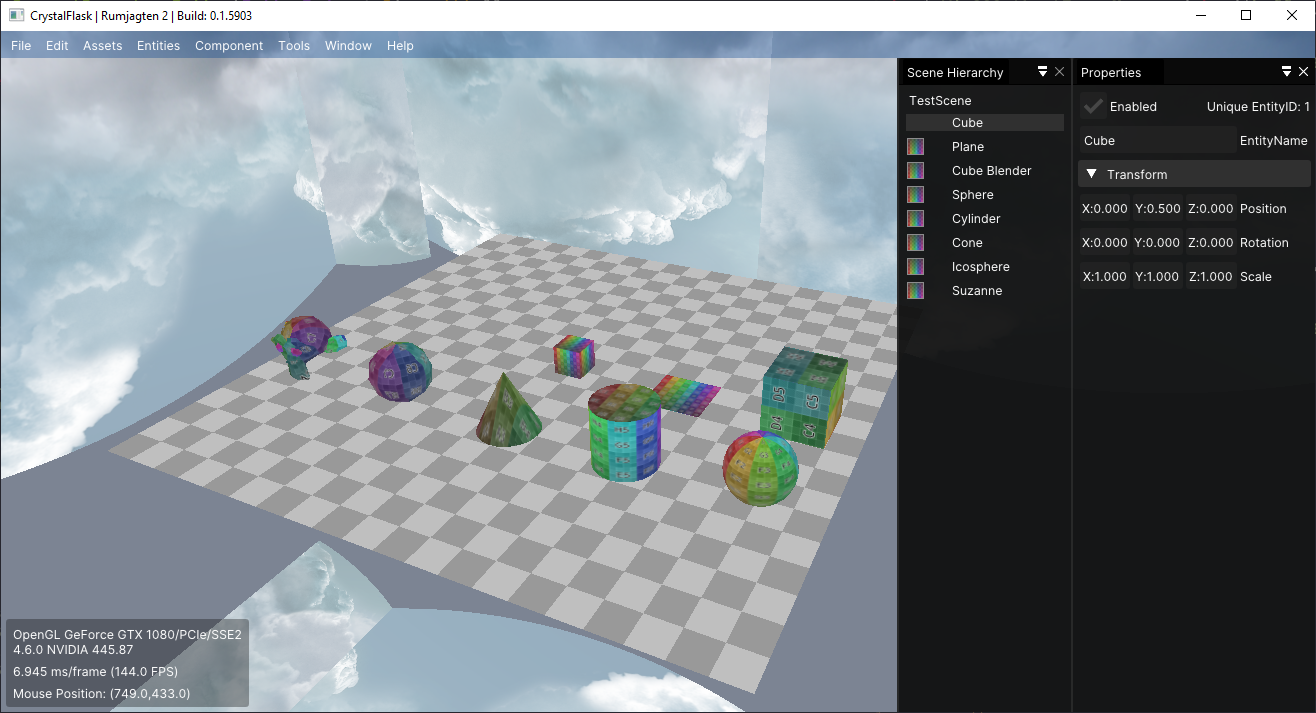
Task: Open the Scene Hierarchy panel dropdown arrow
Action: click(x=1042, y=72)
